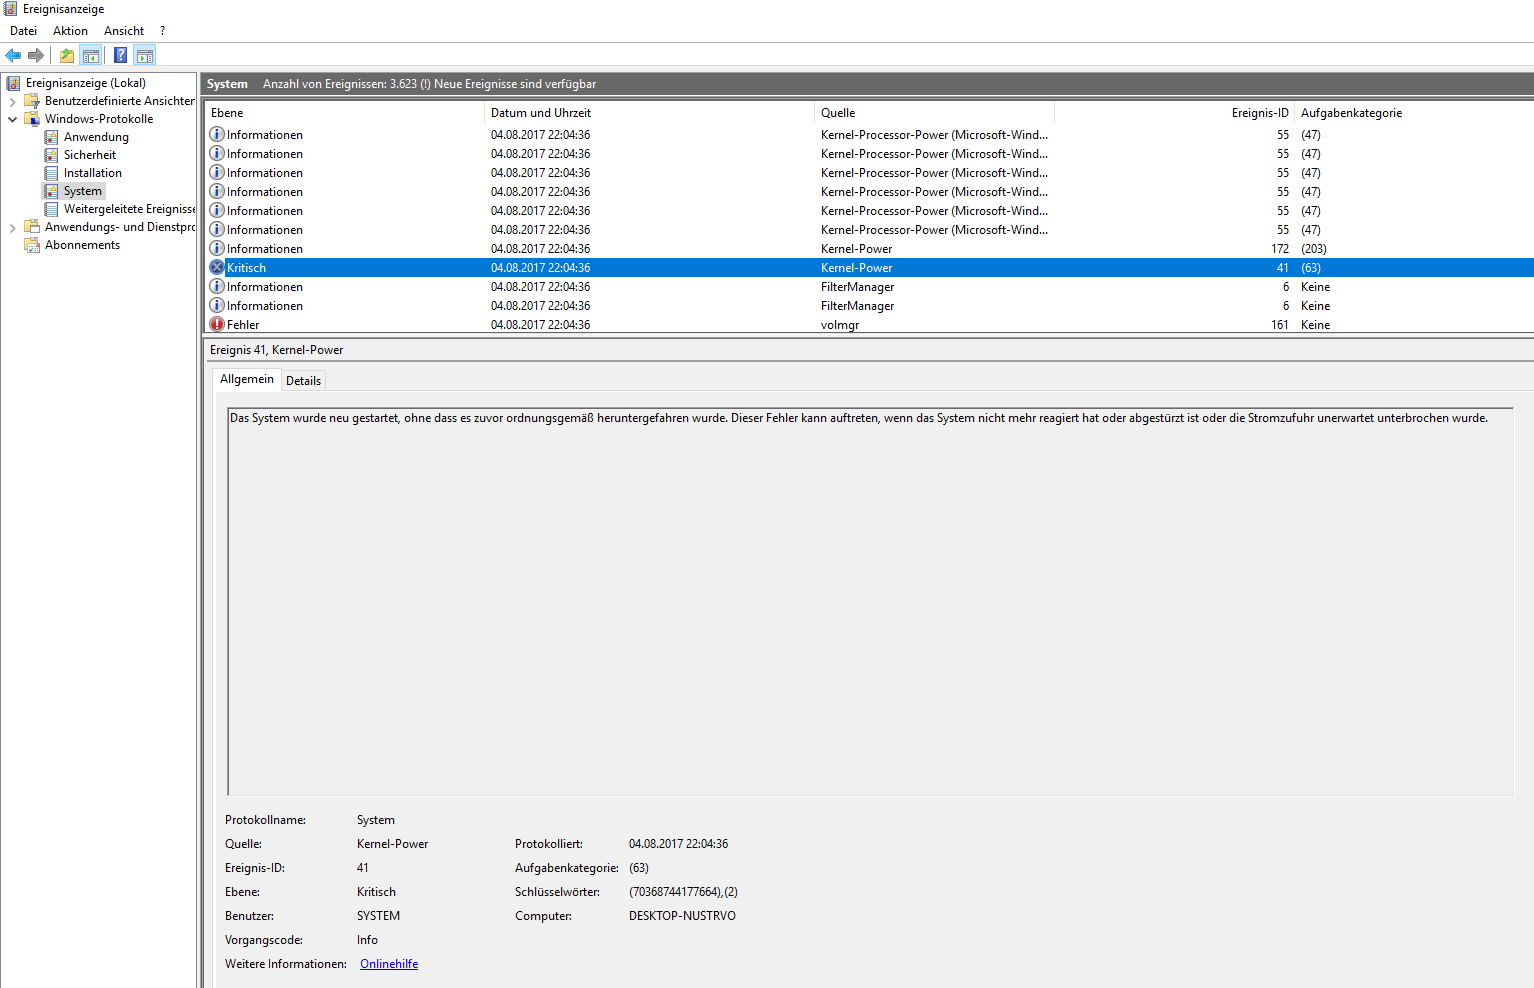Sort by Datum und Uhrzeit column header

click(x=649, y=113)
